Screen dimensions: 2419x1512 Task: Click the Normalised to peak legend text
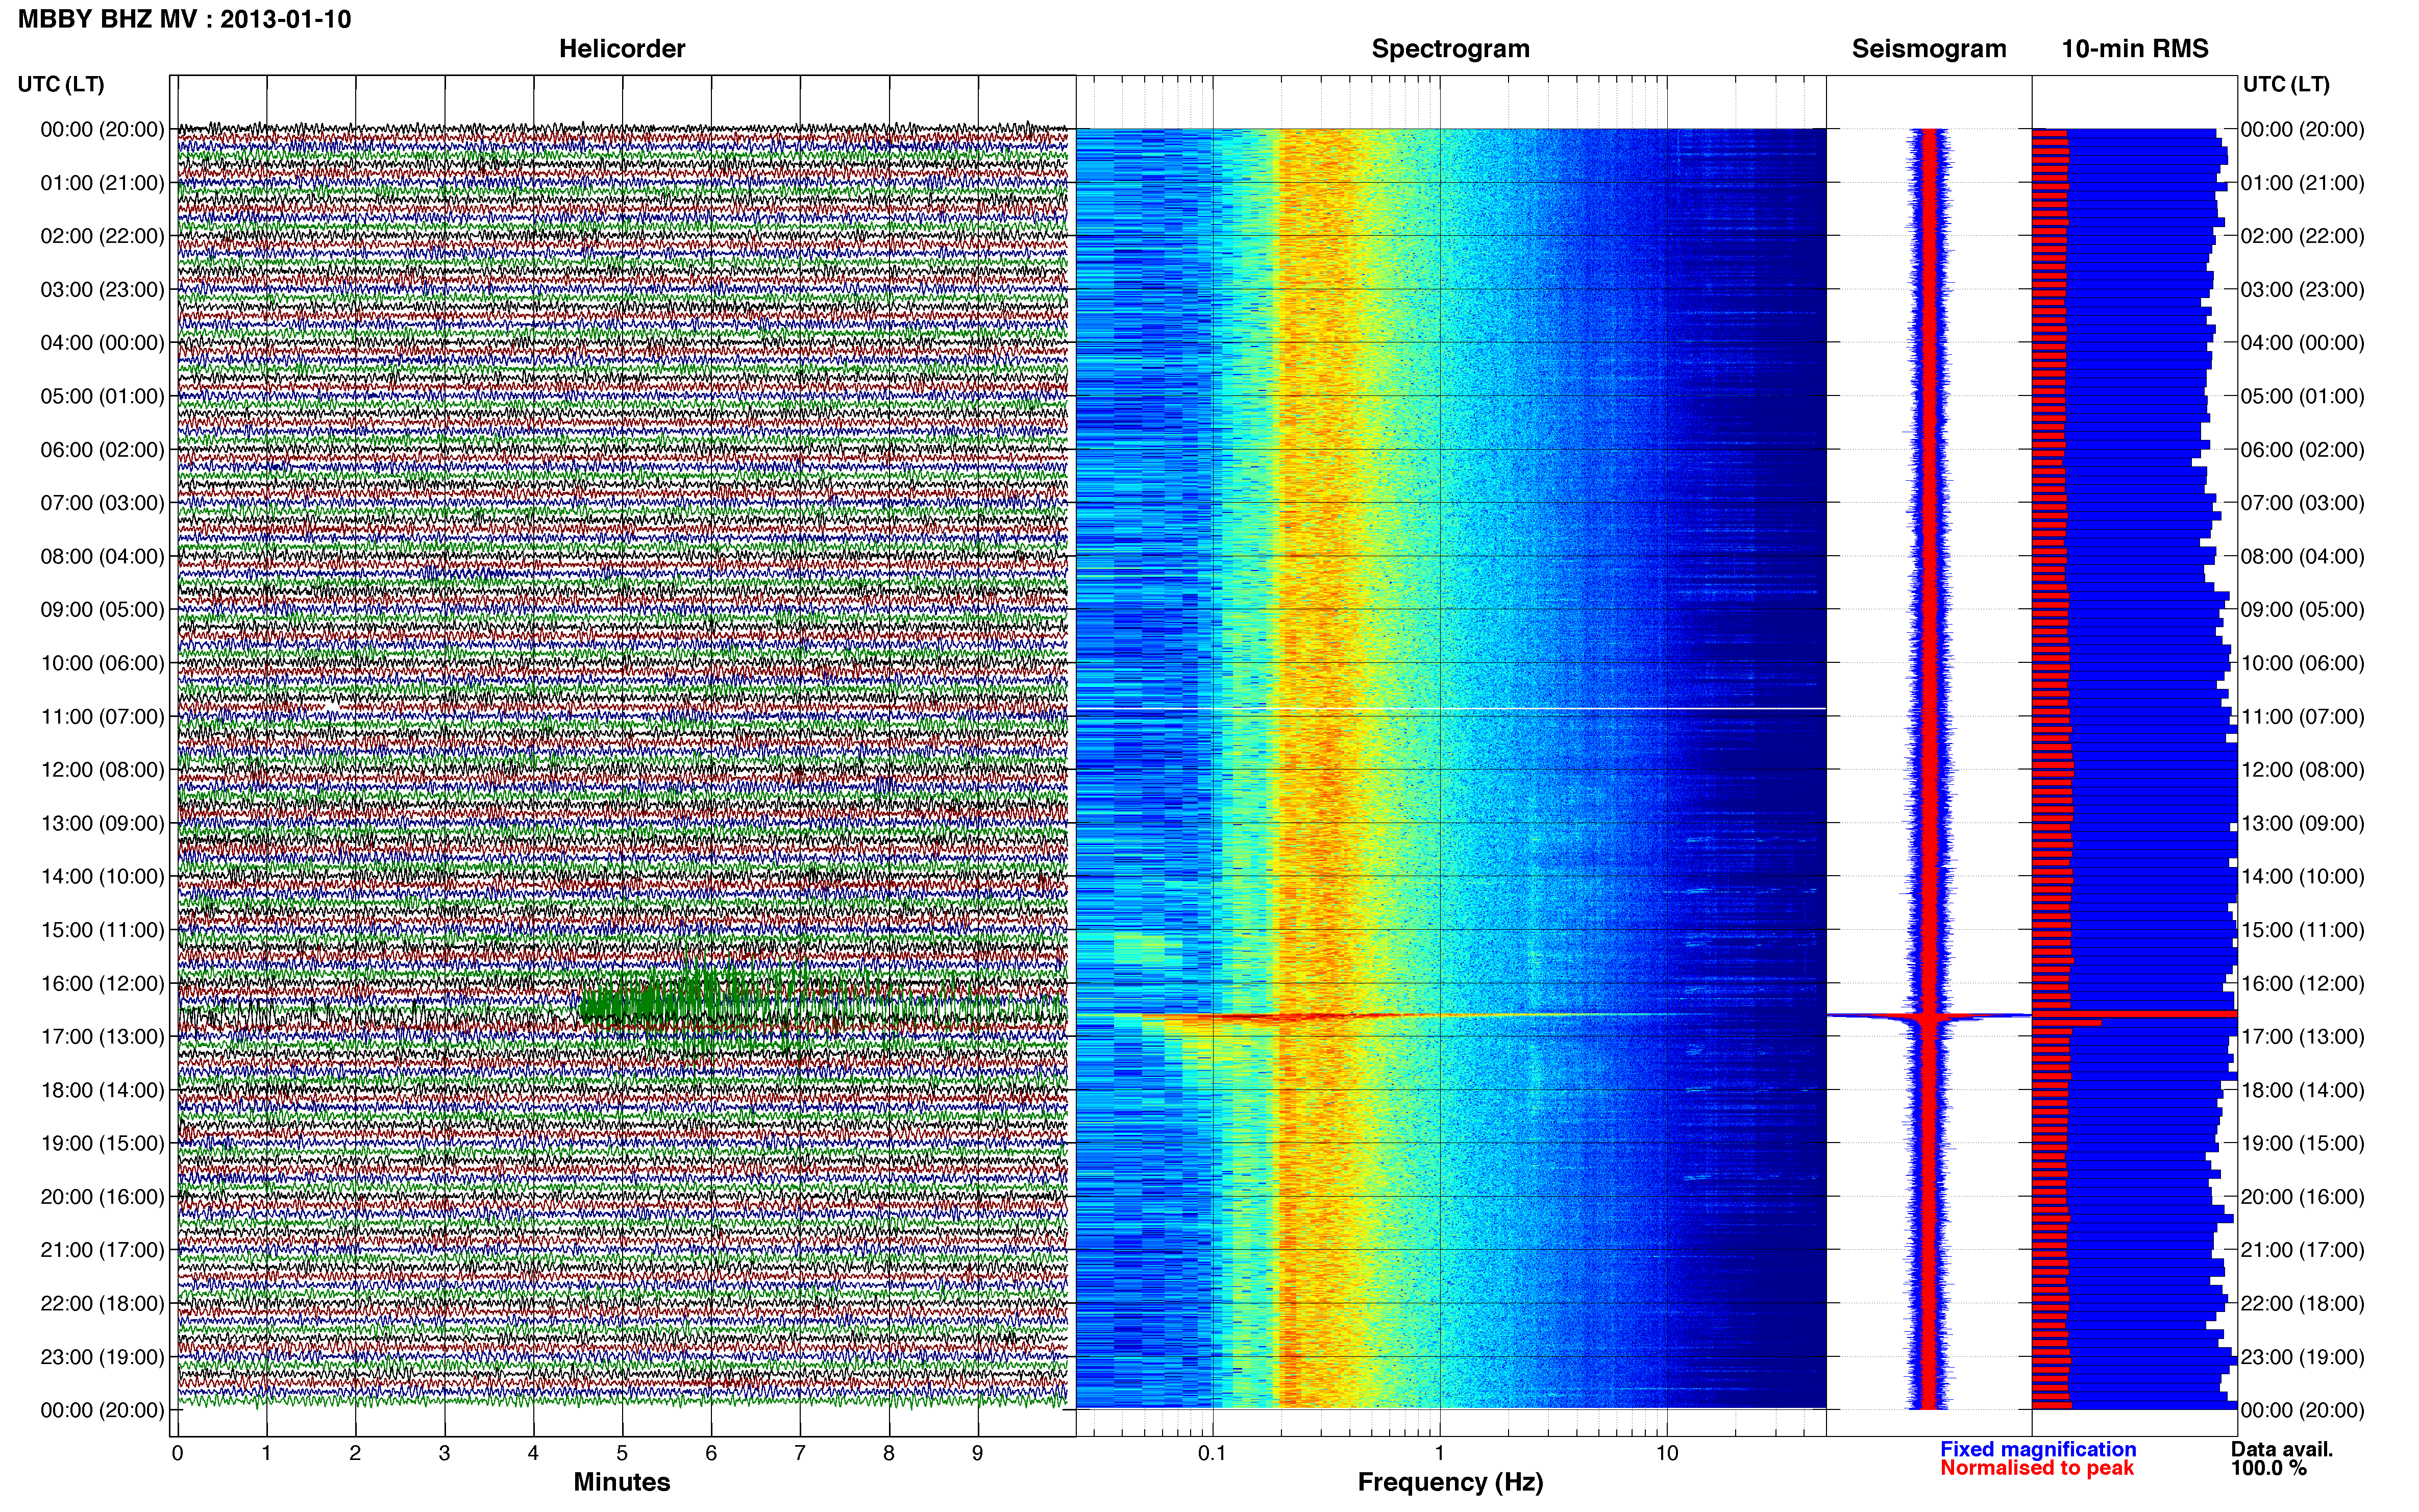click(2037, 1468)
